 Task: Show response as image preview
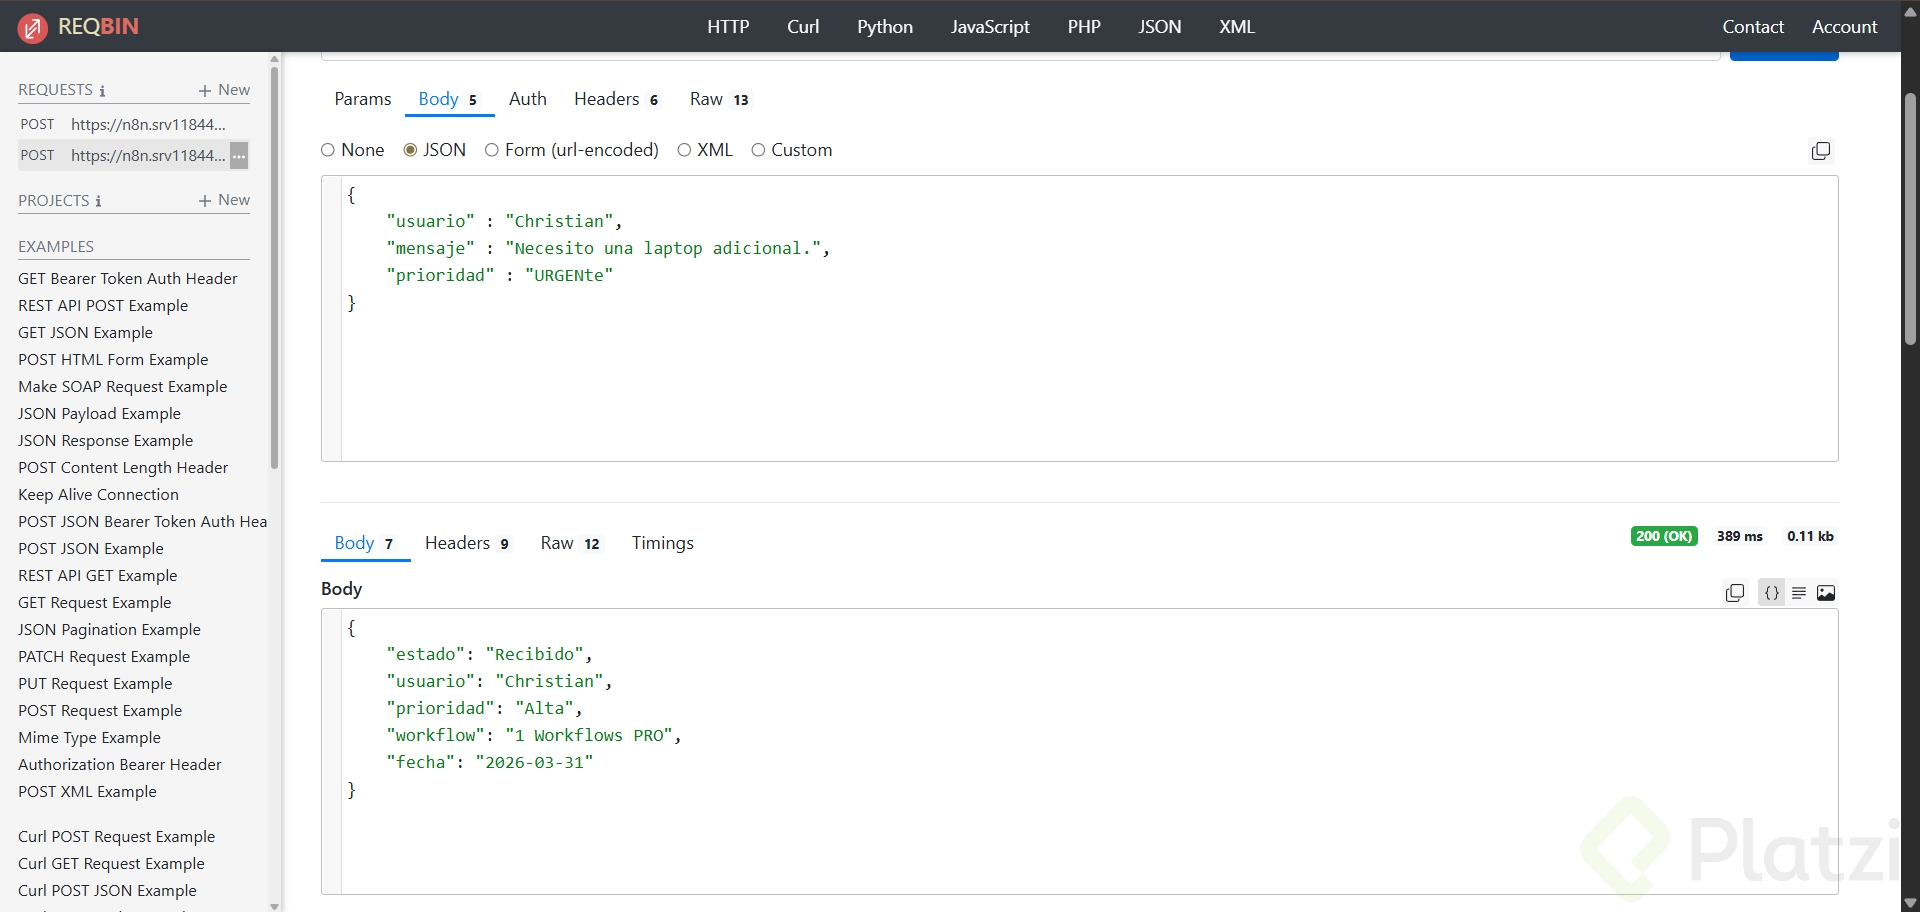pos(1826,593)
